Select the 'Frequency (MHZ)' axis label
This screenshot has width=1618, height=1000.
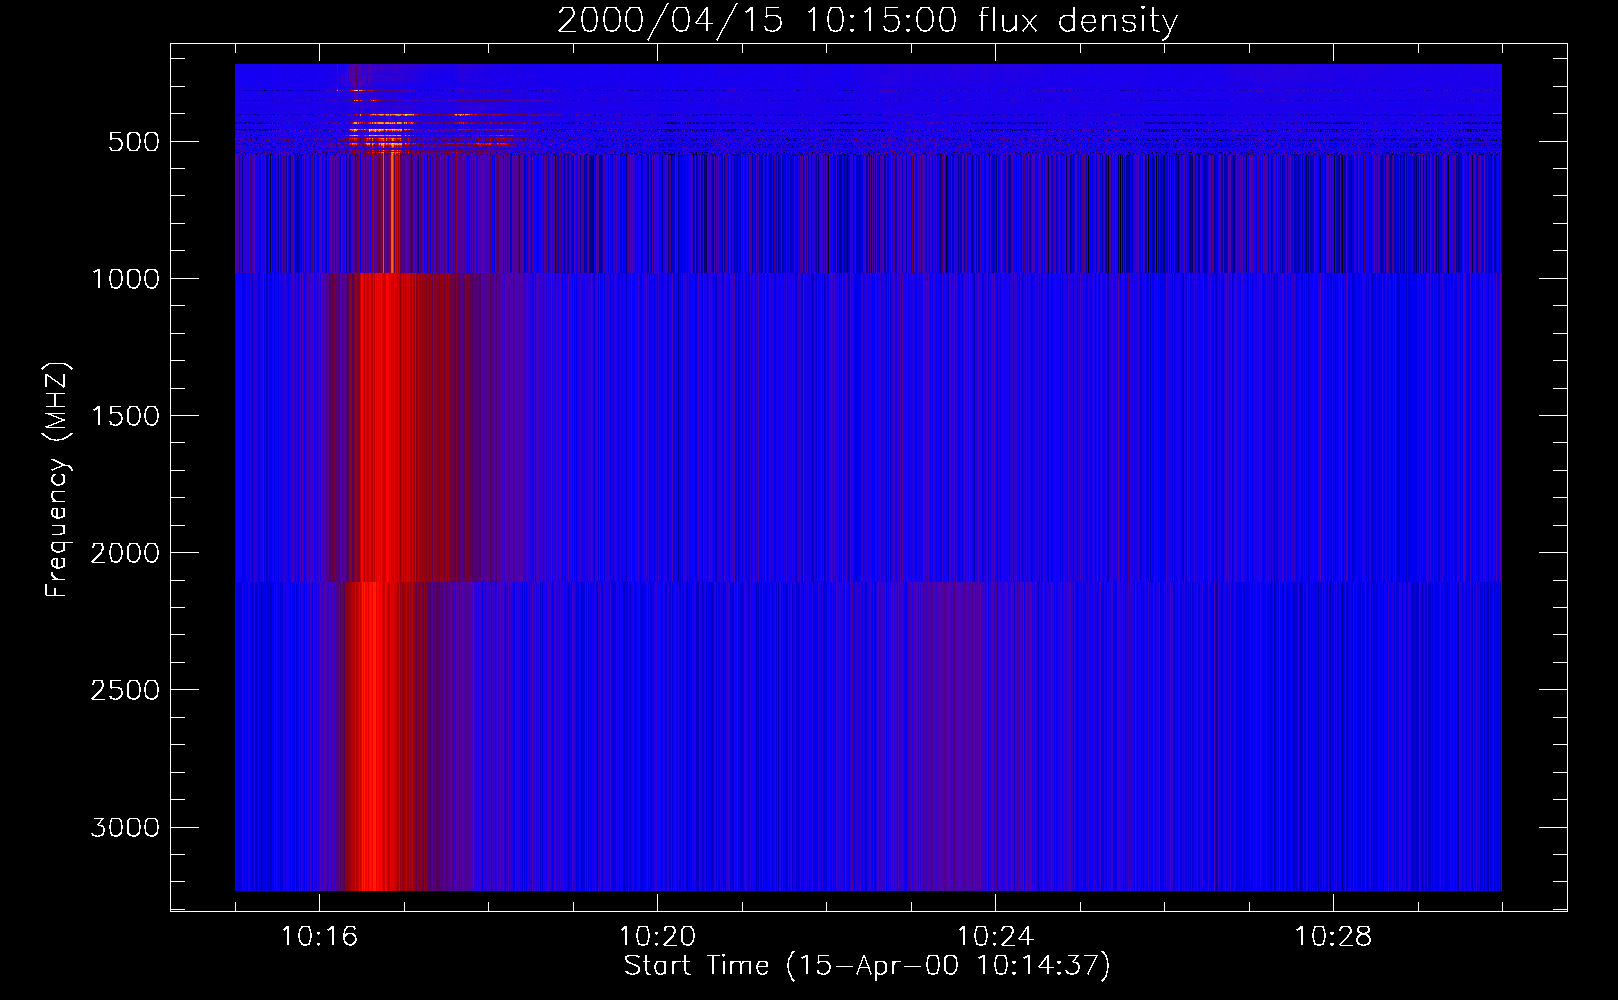57,480
